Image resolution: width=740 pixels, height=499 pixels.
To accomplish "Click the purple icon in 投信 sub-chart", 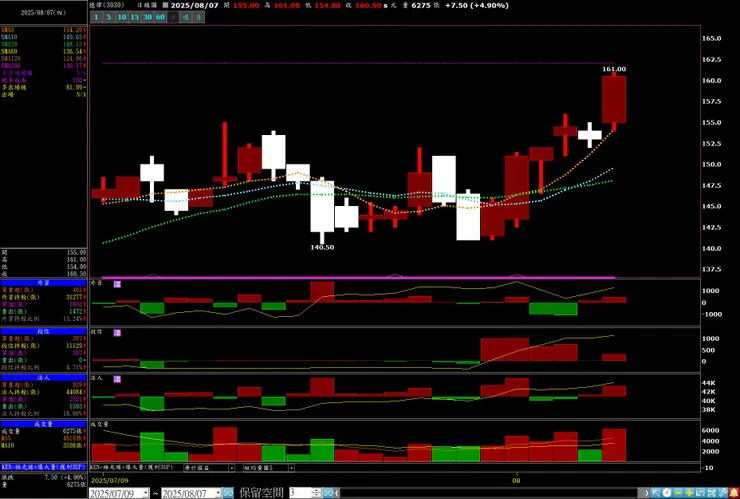I will click(x=117, y=333).
